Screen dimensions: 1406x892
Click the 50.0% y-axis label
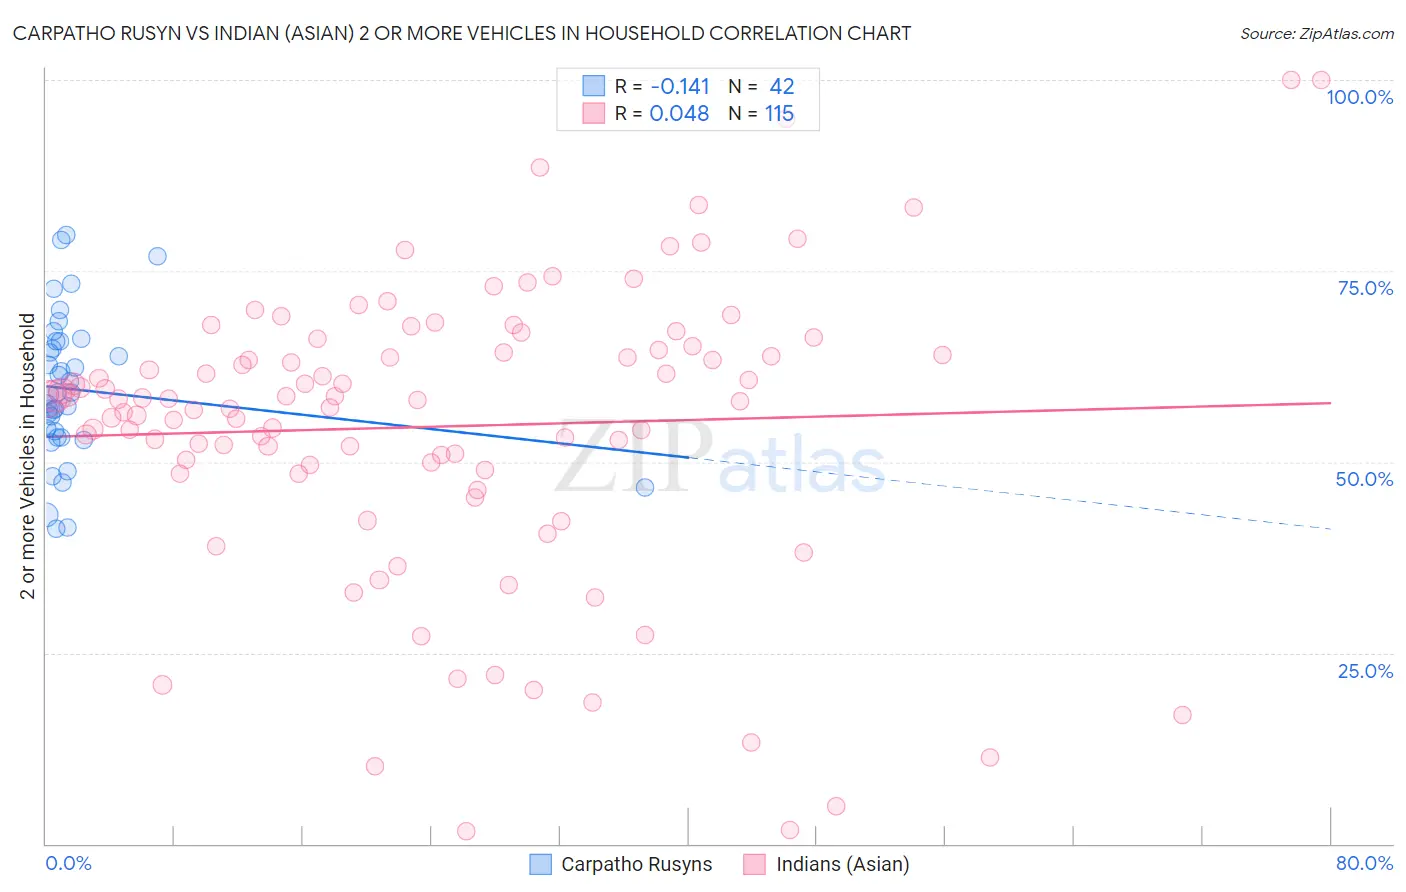pyautogui.click(x=1364, y=479)
